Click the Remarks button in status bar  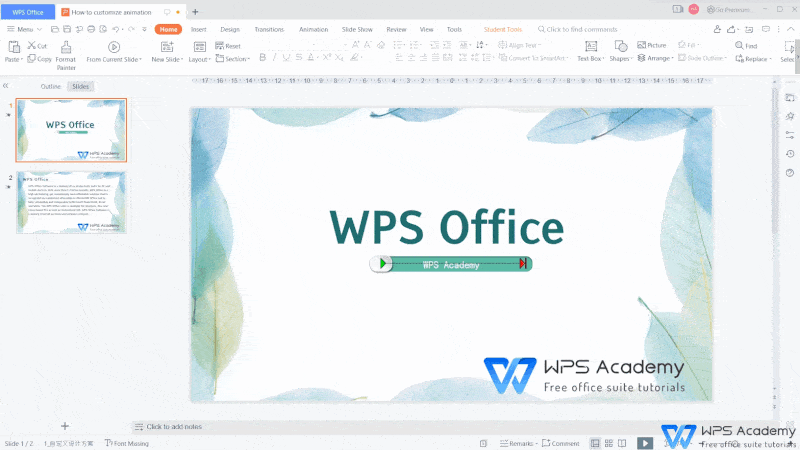pyautogui.click(x=518, y=443)
